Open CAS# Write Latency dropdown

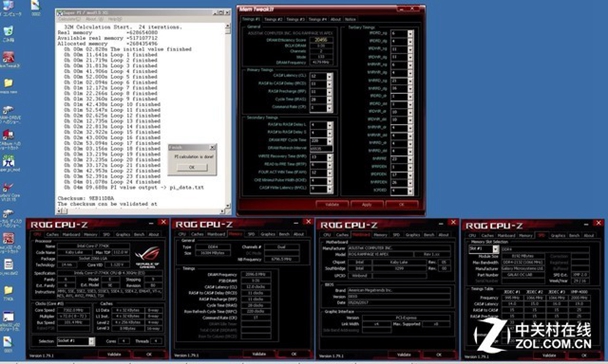(329, 189)
